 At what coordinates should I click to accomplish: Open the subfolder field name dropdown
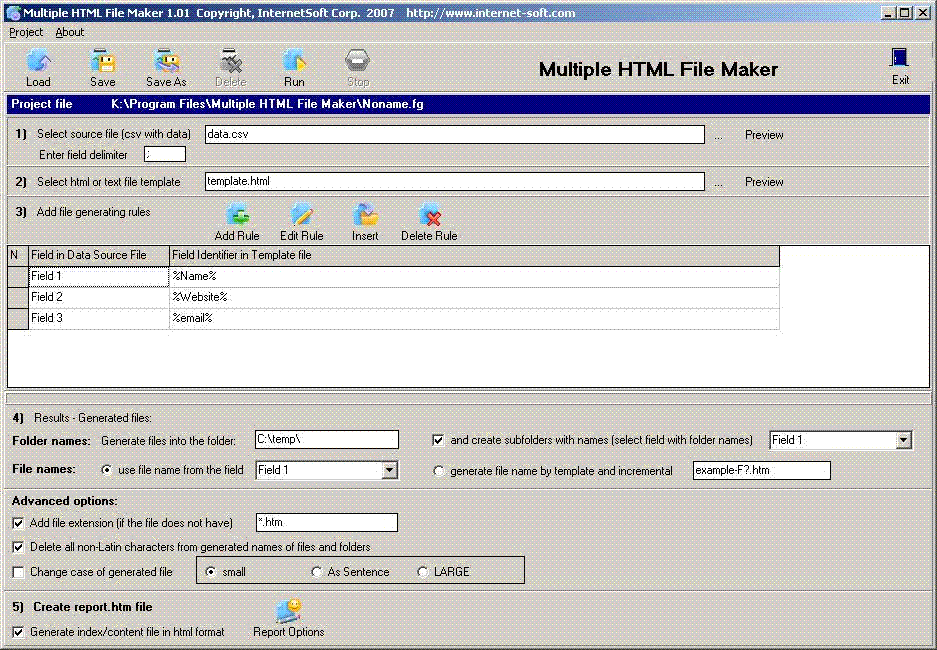tap(904, 440)
